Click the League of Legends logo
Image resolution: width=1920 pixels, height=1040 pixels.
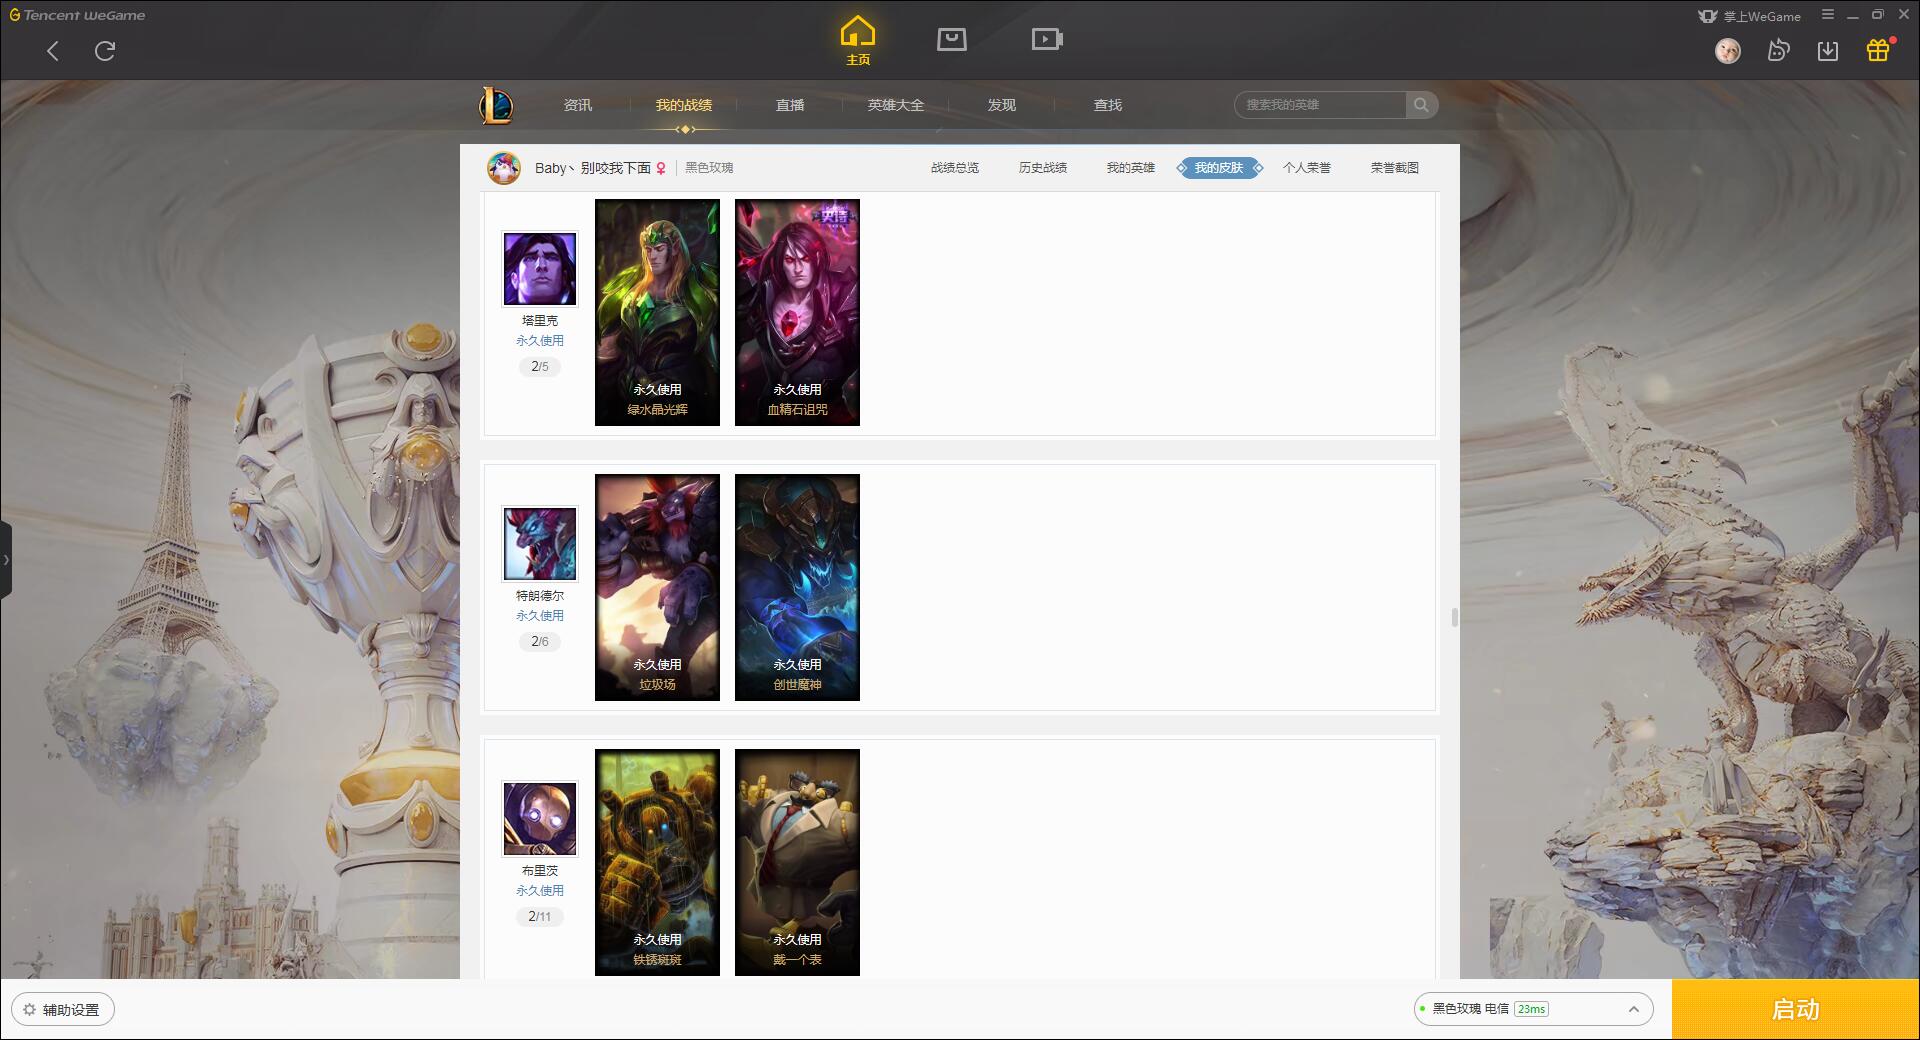(496, 105)
